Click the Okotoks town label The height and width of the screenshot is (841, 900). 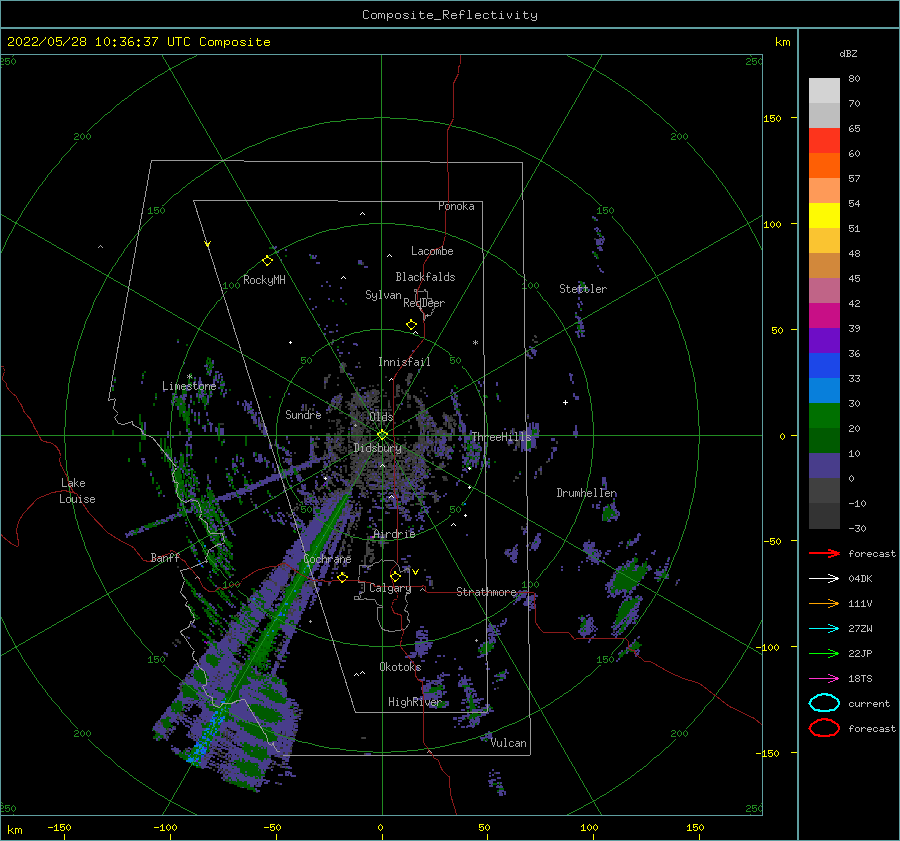pyautogui.click(x=400, y=666)
